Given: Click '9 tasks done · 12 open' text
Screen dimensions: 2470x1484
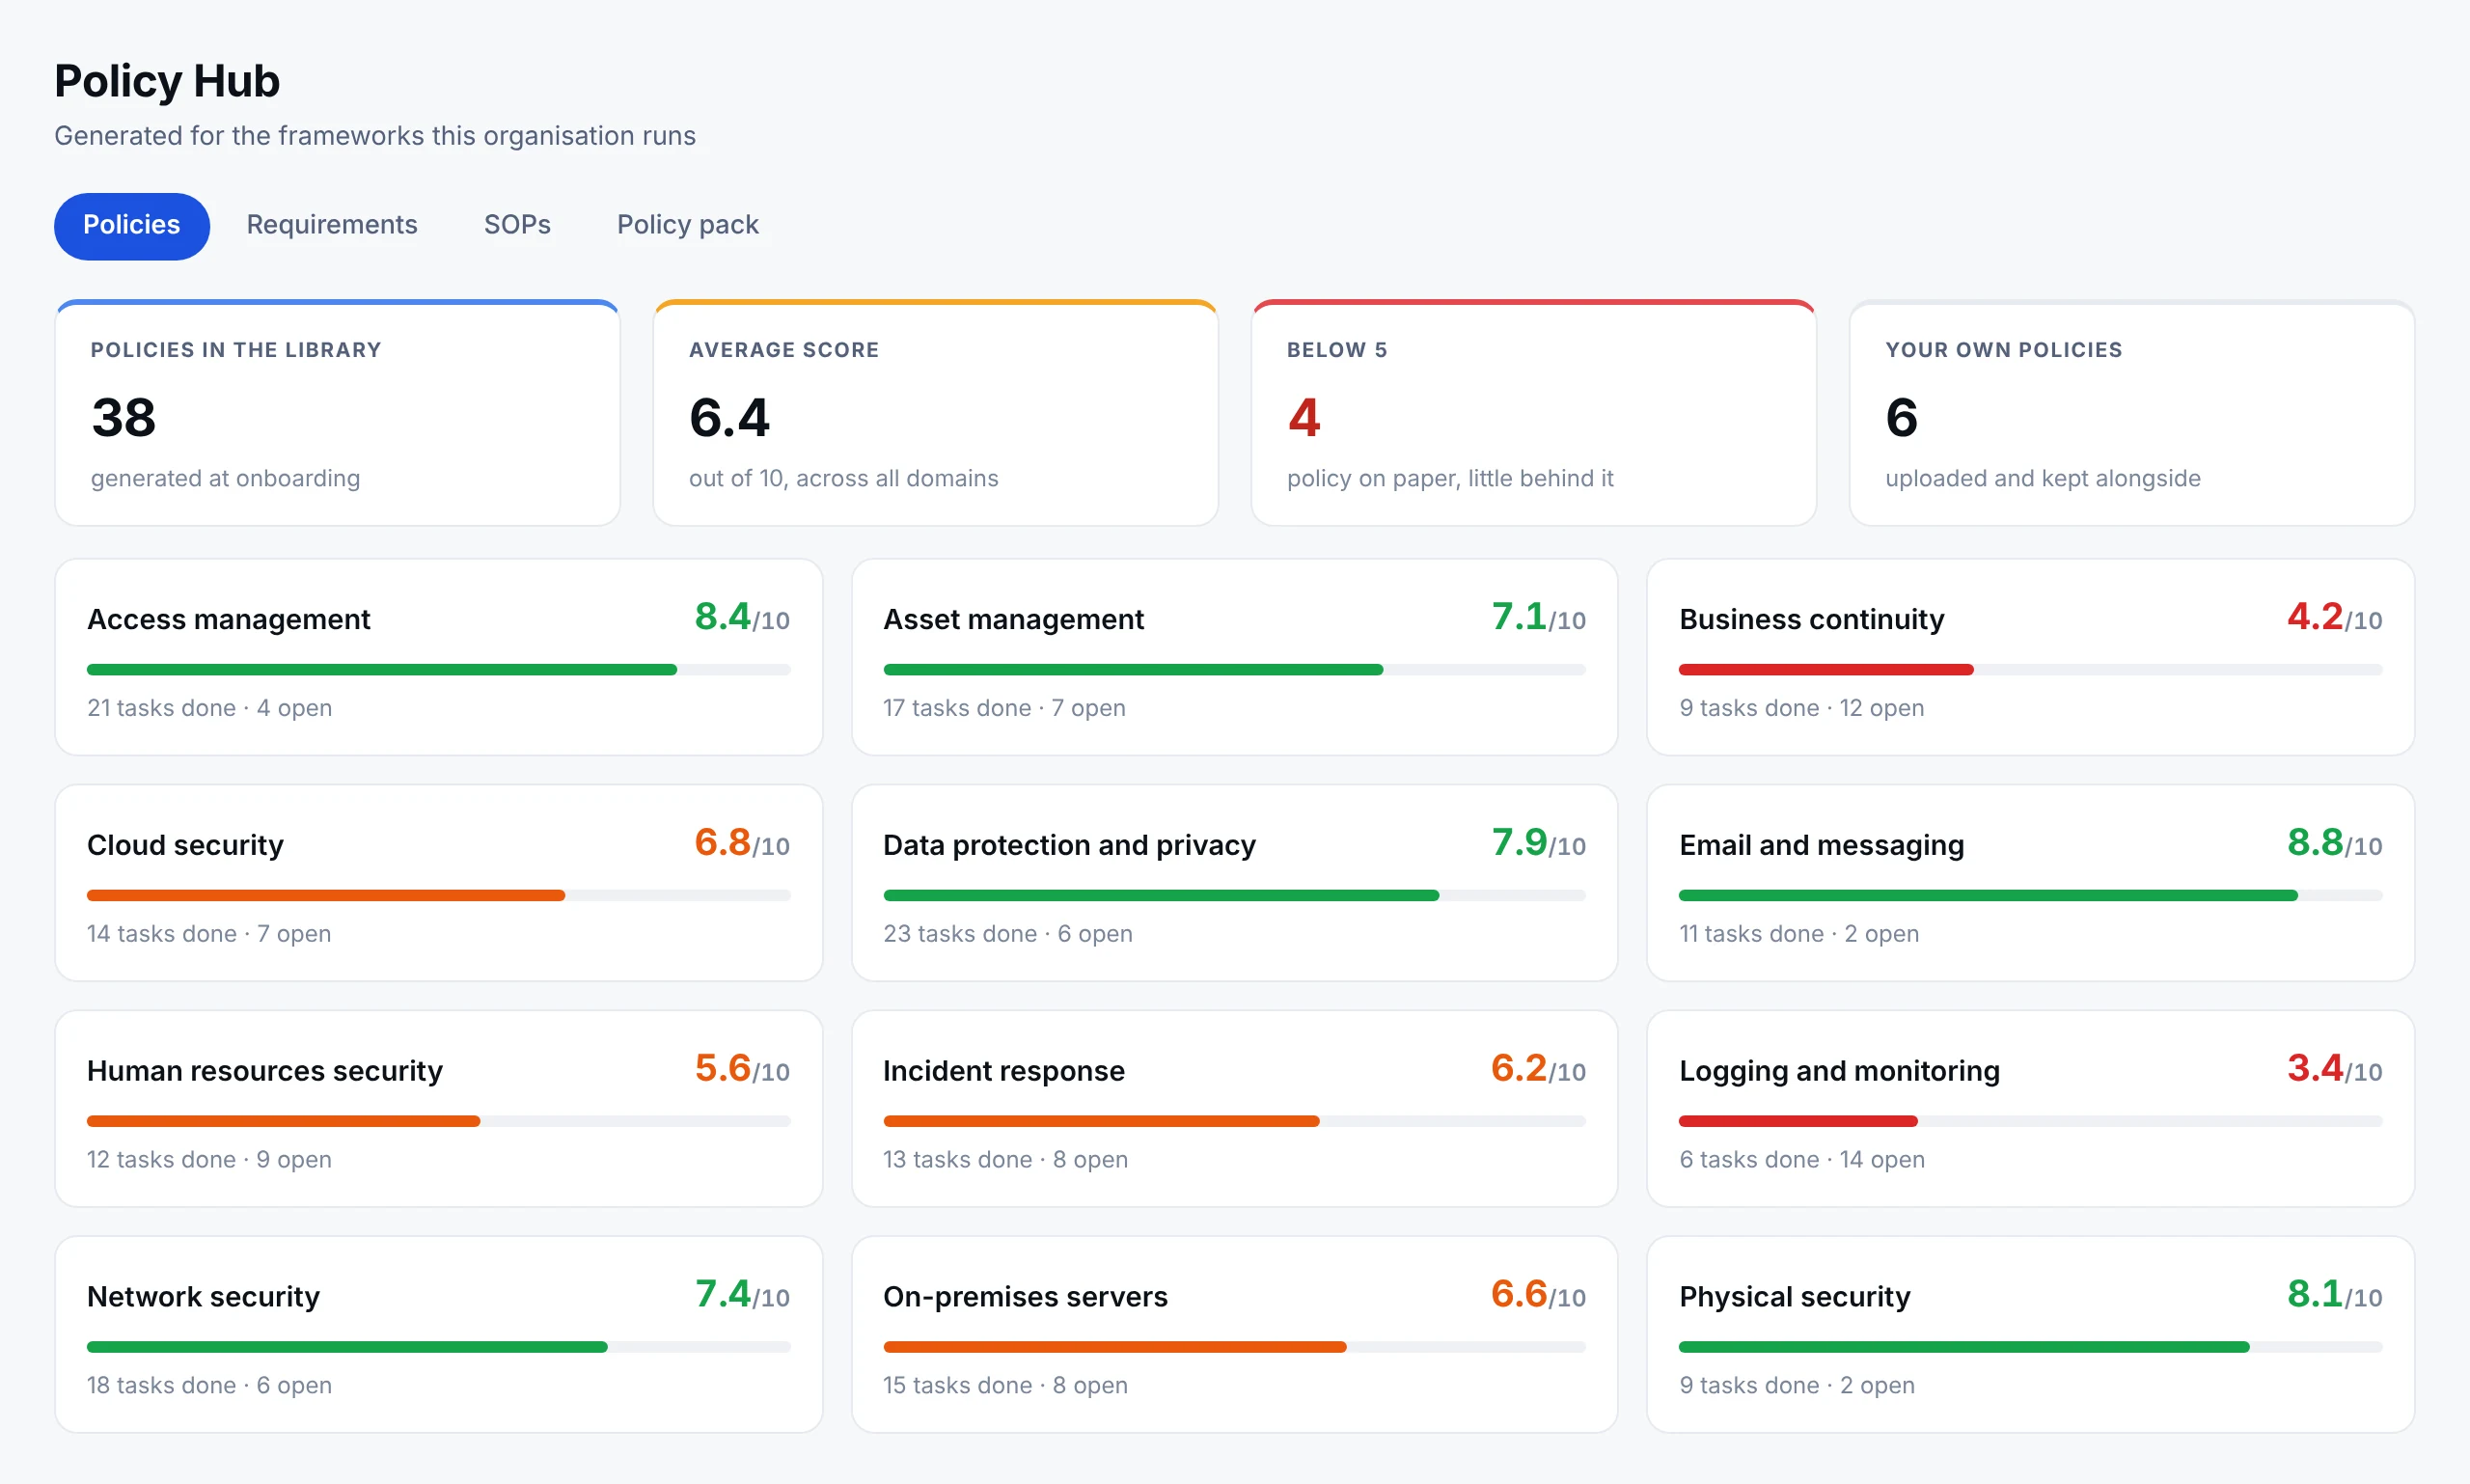Looking at the screenshot, I should [x=1802, y=708].
